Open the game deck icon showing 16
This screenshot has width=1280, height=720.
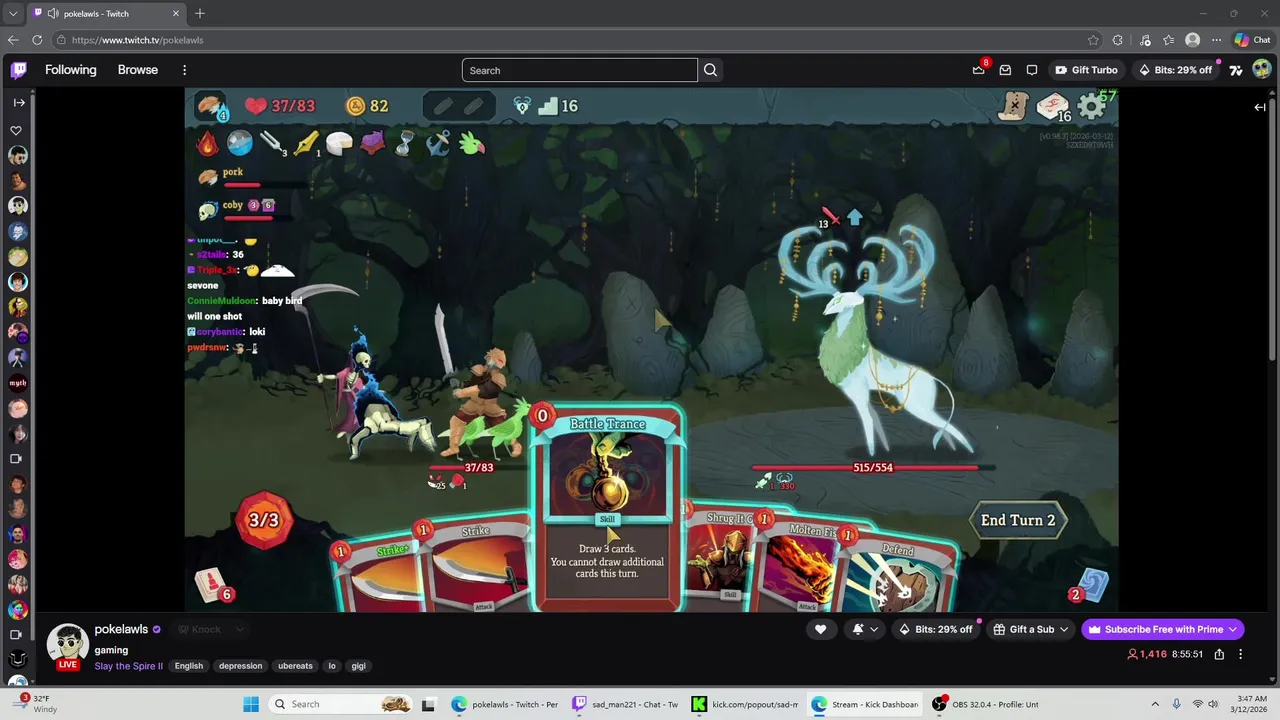tap(1052, 107)
